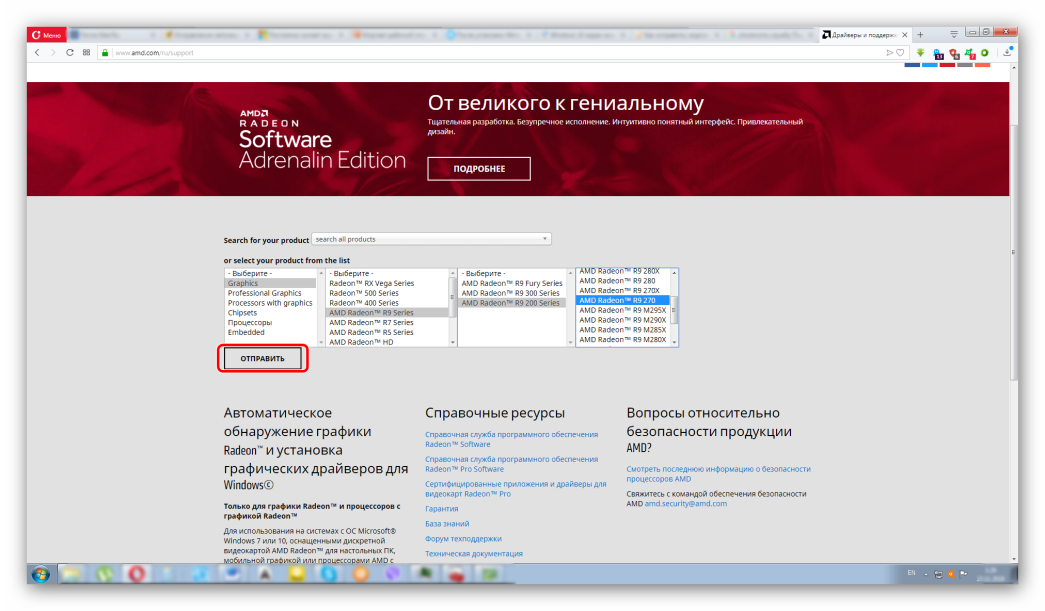The width and height of the screenshot is (1045, 611).
Task: Select 'Professional Graphics' in the product list
Action: 264,293
